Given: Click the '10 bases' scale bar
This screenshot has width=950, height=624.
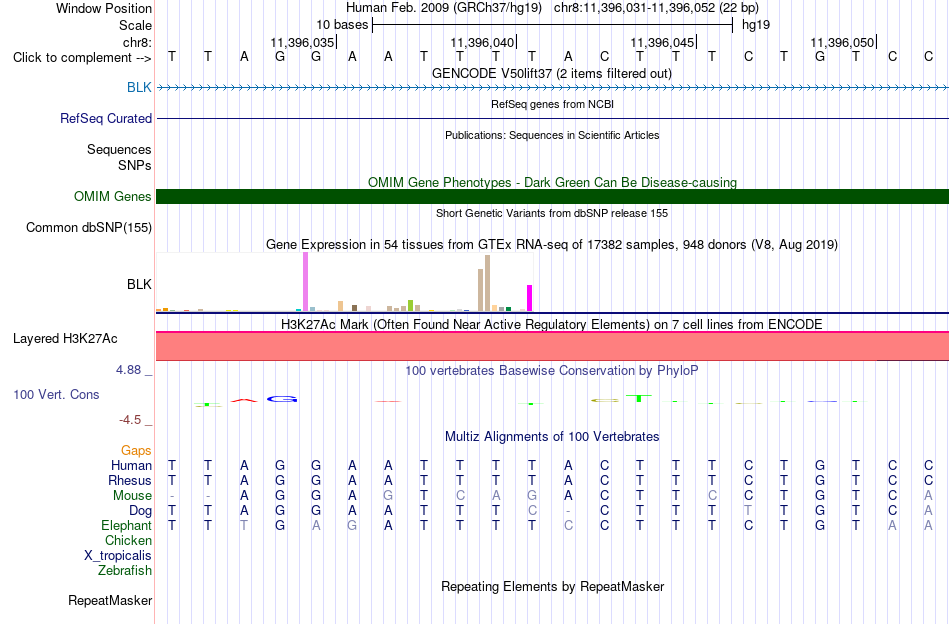Looking at the screenshot, I should (553, 25).
